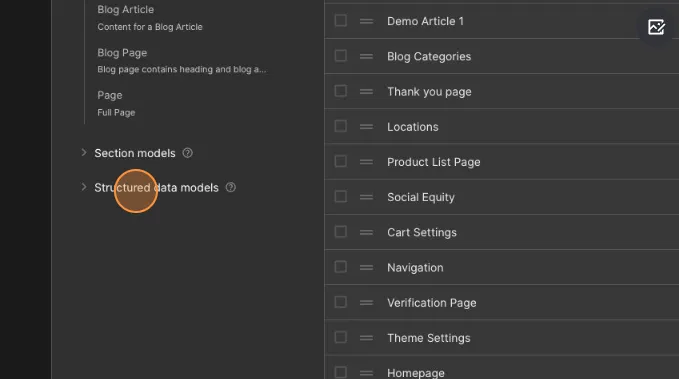
Task: Open Verification Page entry
Action: [432, 303]
